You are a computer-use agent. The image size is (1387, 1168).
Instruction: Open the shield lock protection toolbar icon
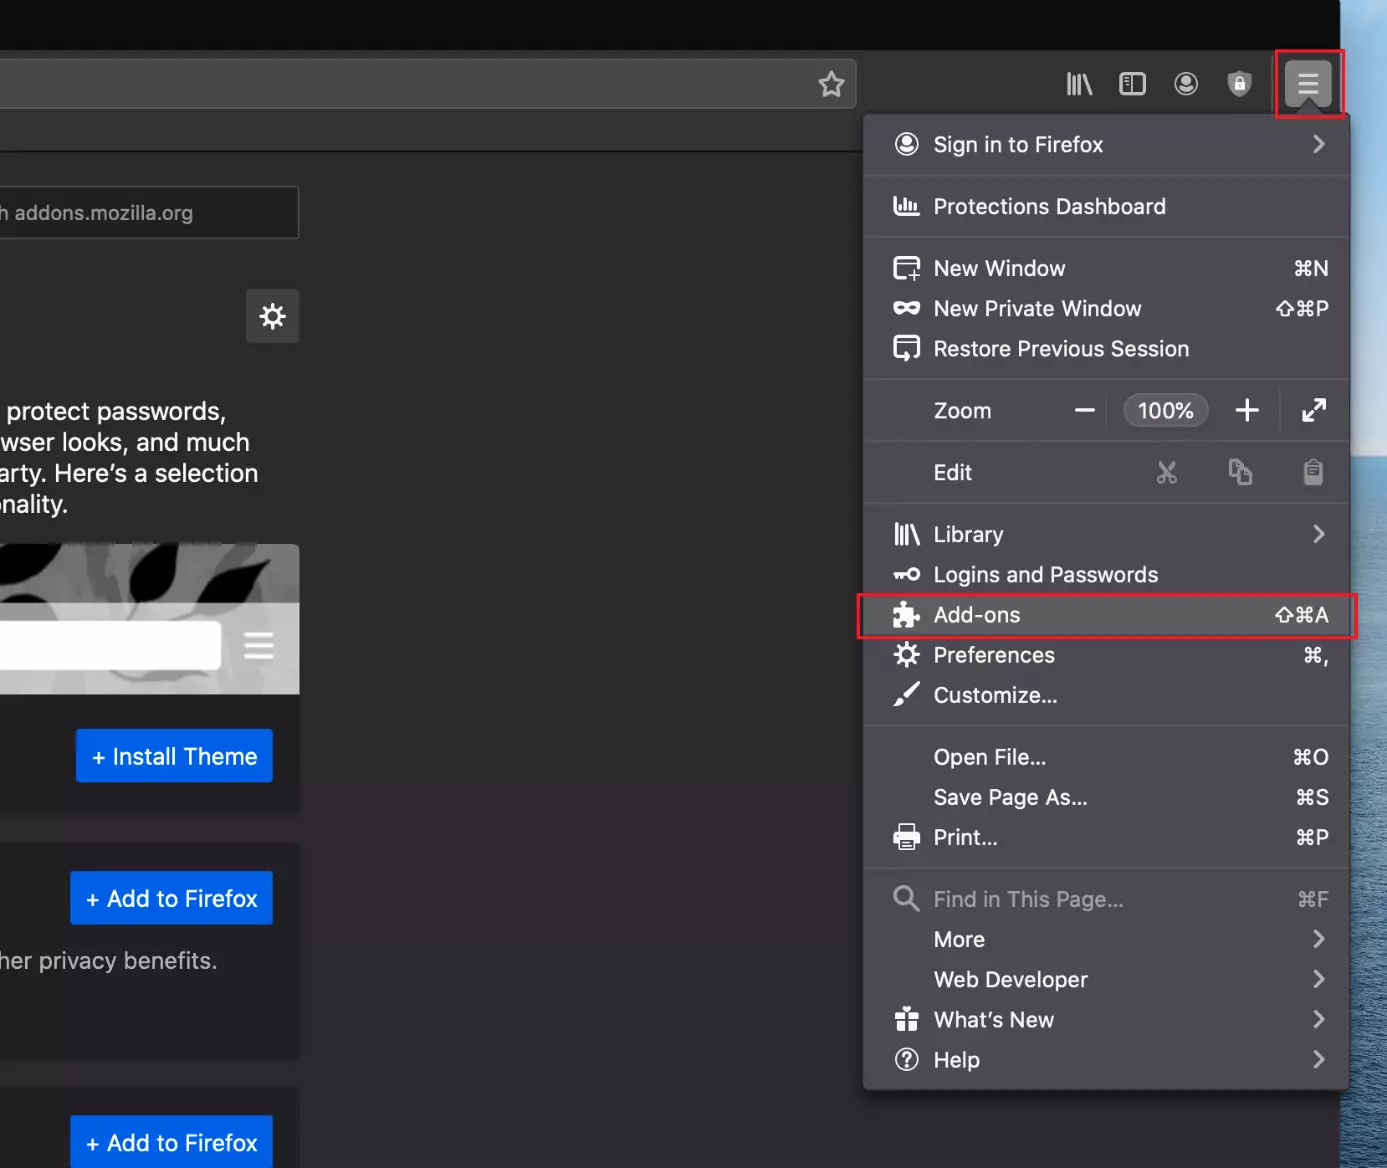[1239, 84]
